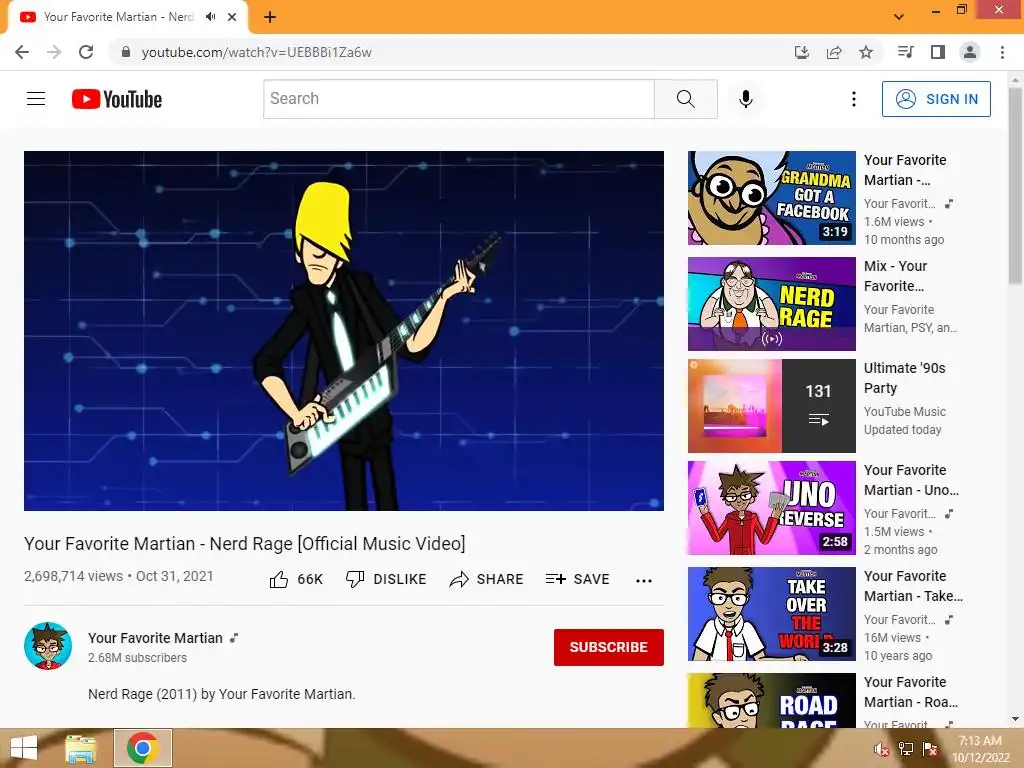
Task: Open the Chrome profile avatar
Action: pyautogui.click(x=970, y=52)
